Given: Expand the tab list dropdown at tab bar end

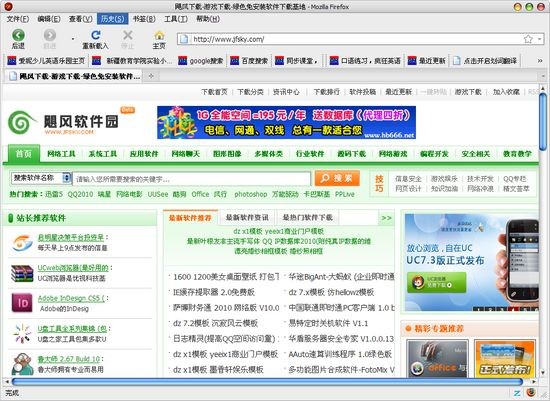Looking at the screenshot, I should click(x=543, y=76).
